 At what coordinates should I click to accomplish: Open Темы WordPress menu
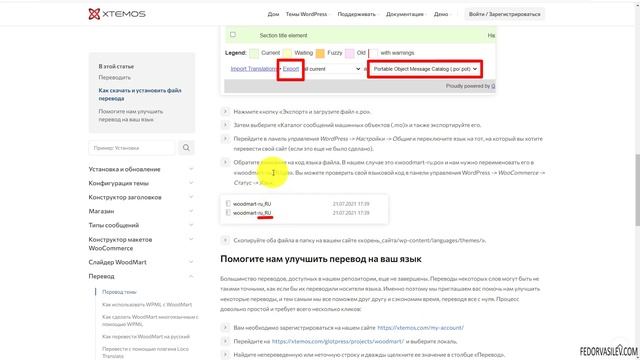pos(306,14)
